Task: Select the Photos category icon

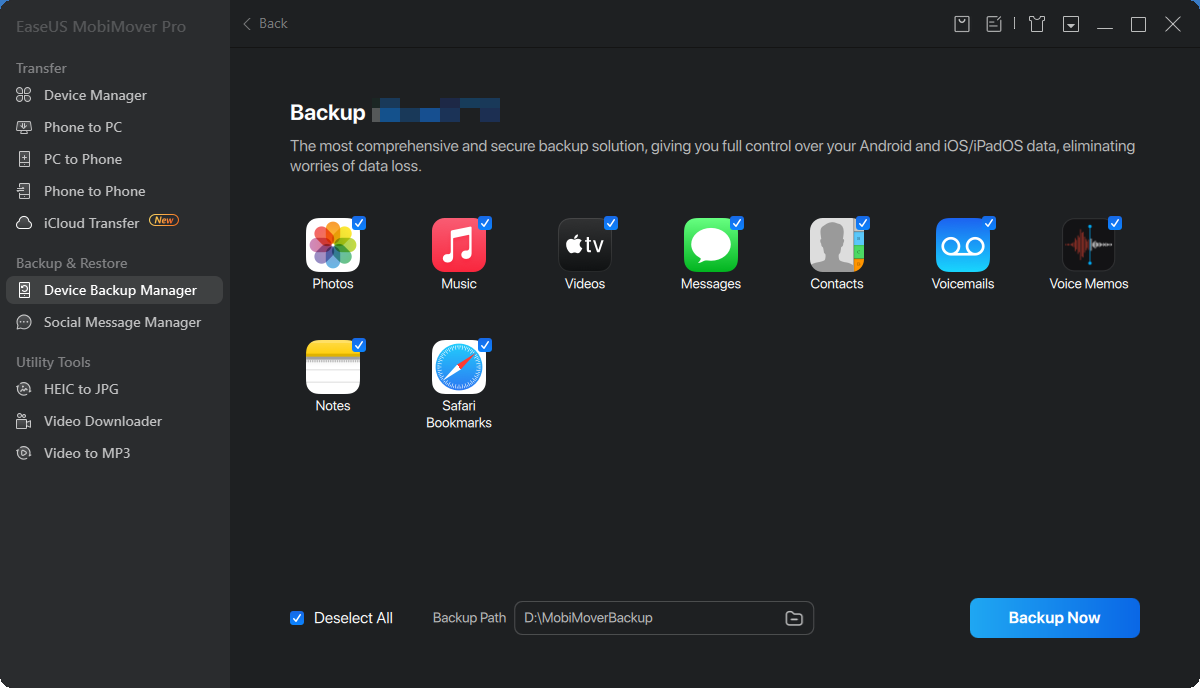Action: coord(333,245)
